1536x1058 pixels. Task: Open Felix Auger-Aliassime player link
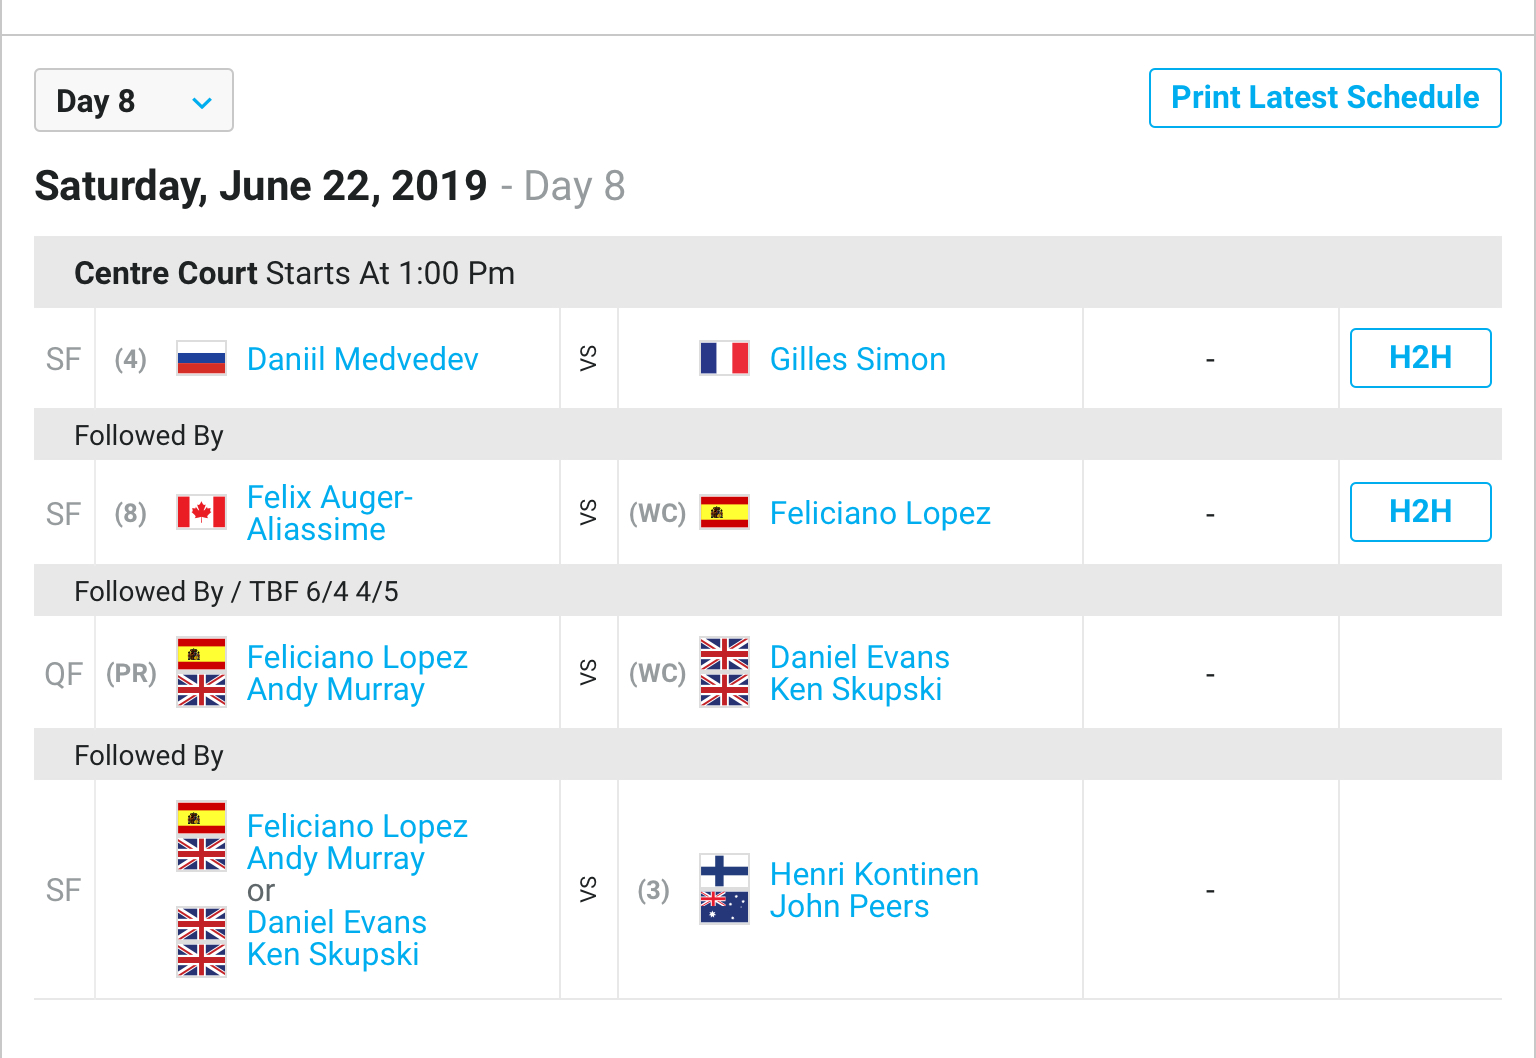click(x=330, y=513)
